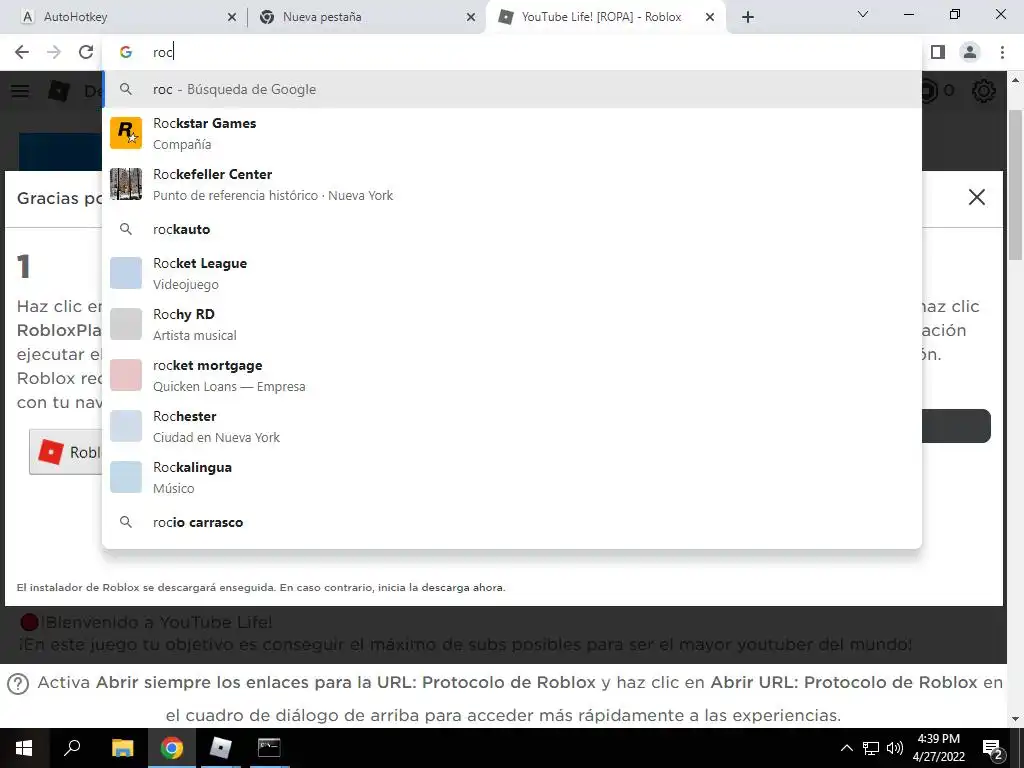Viewport: 1024px width, 768px height.
Task: Open the Roblox taskbar icon
Action: 220,748
